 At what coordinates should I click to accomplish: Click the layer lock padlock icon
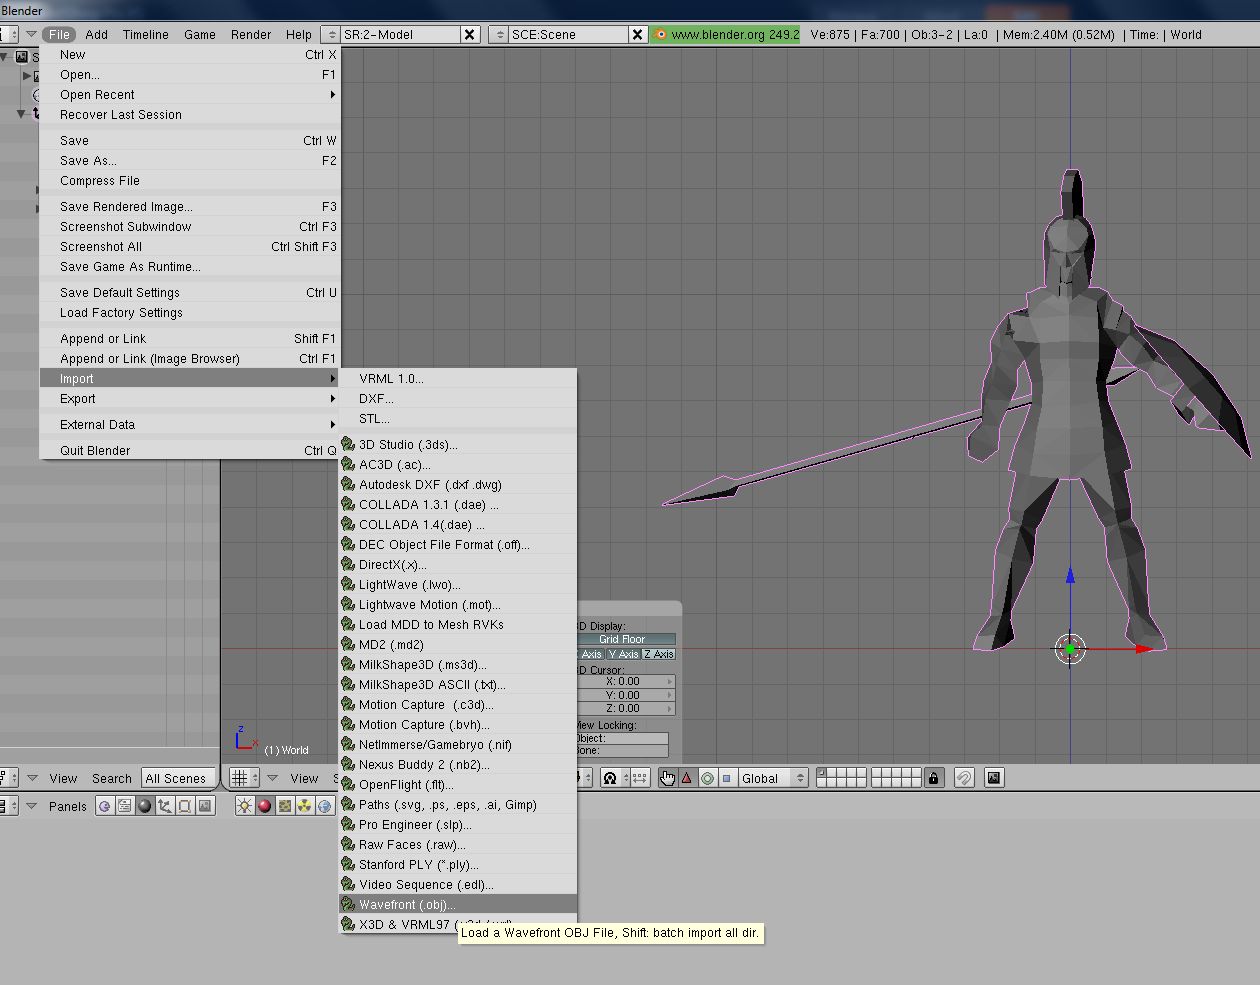(x=934, y=778)
